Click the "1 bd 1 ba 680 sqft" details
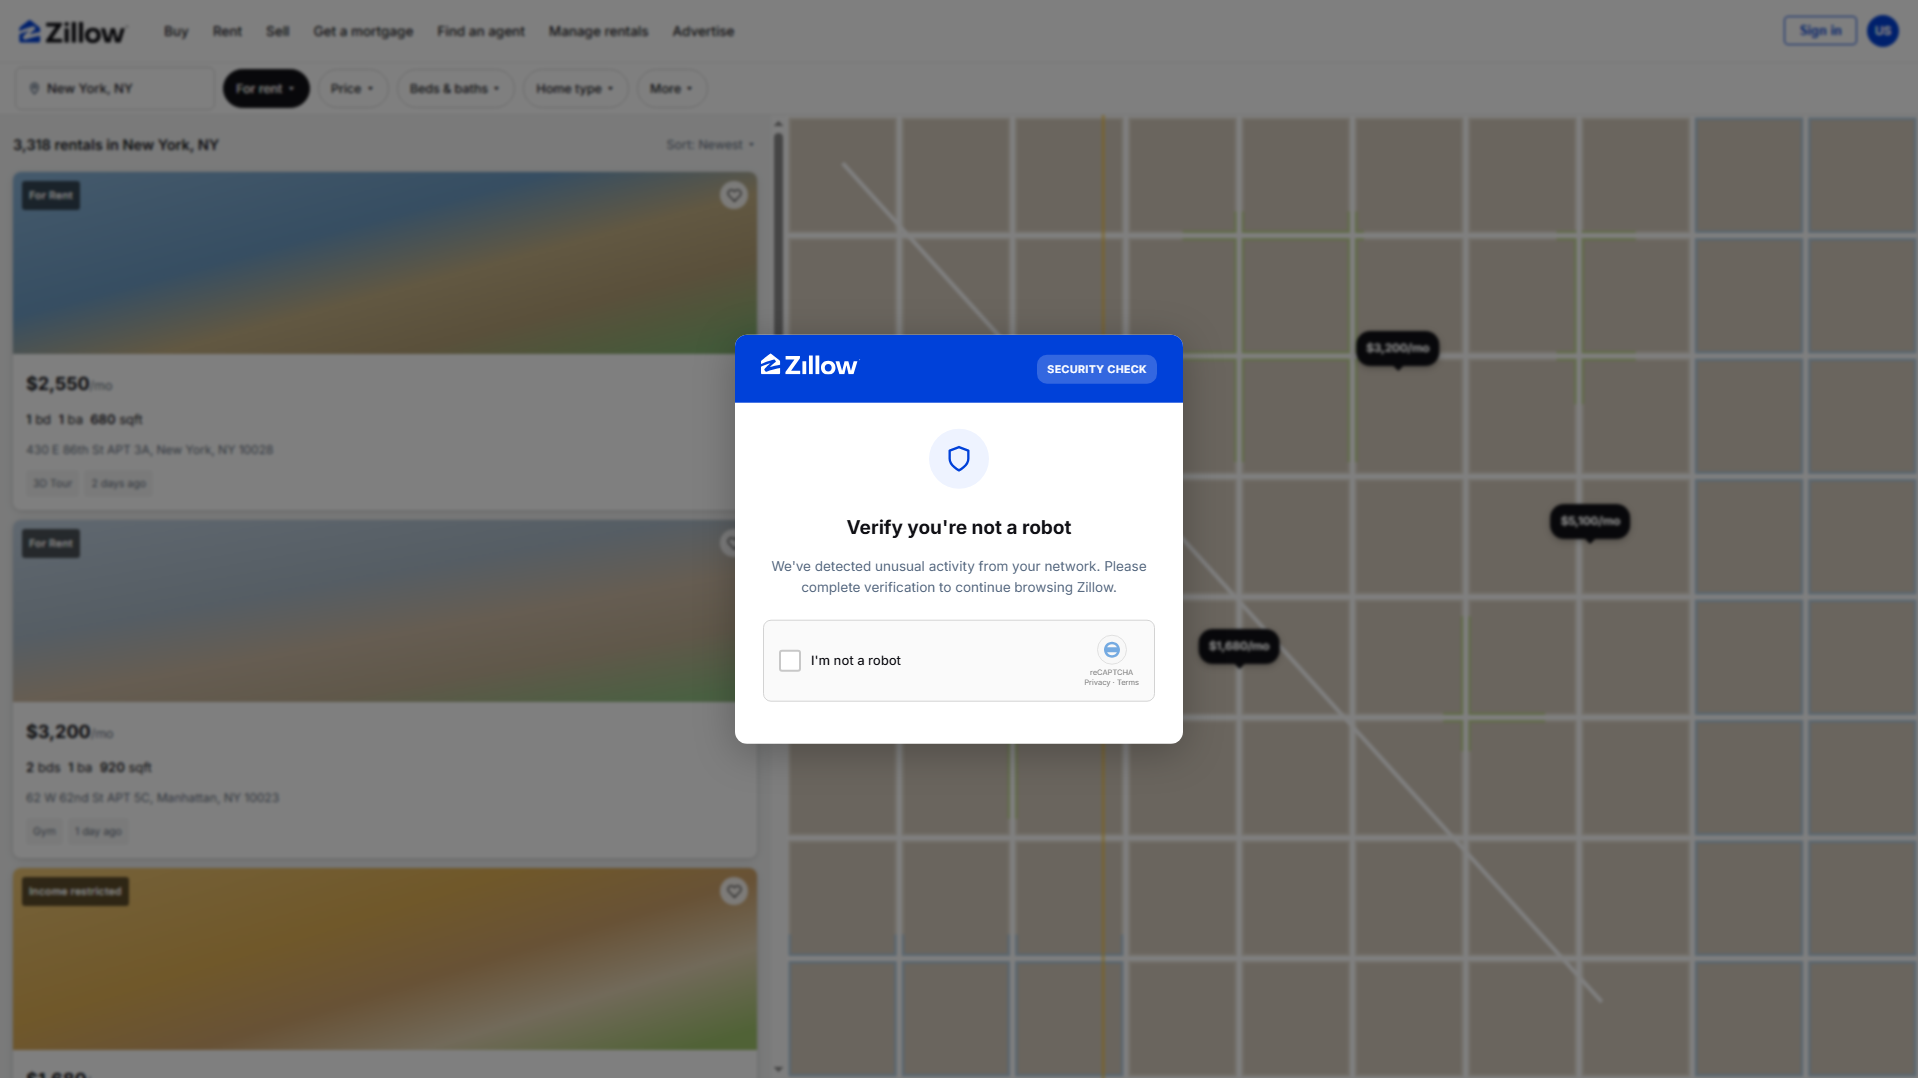 point(84,420)
